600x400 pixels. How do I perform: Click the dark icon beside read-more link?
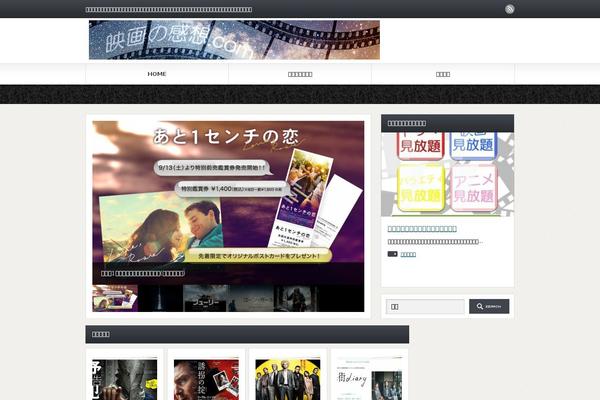pyautogui.click(x=392, y=254)
